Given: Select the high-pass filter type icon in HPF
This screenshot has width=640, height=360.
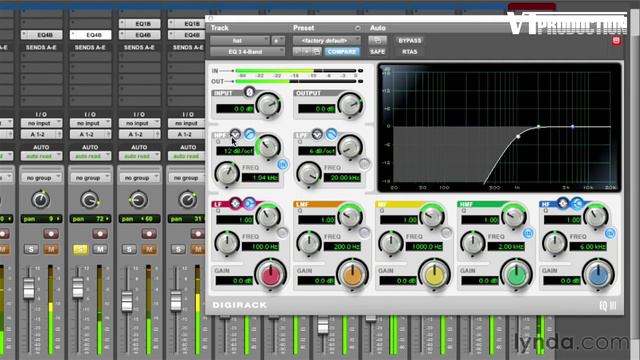Looking at the screenshot, I should click(249, 134).
